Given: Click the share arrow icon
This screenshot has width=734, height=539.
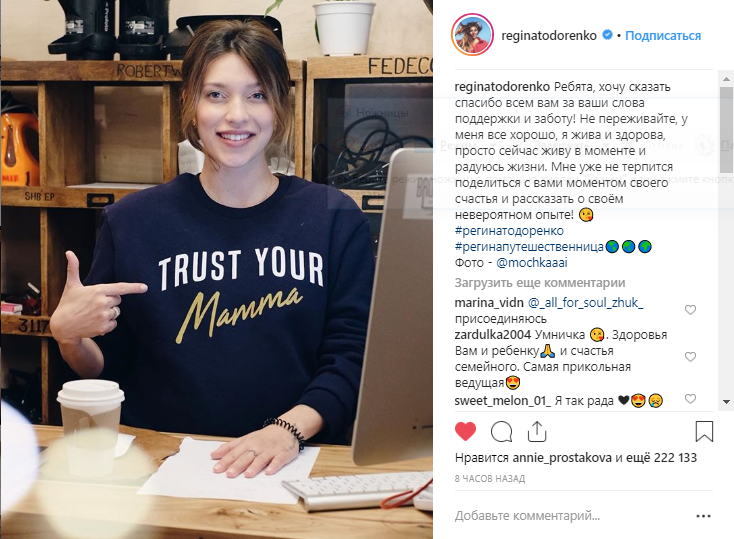Looking at the screenshot, I should click(x=537, y=431).
